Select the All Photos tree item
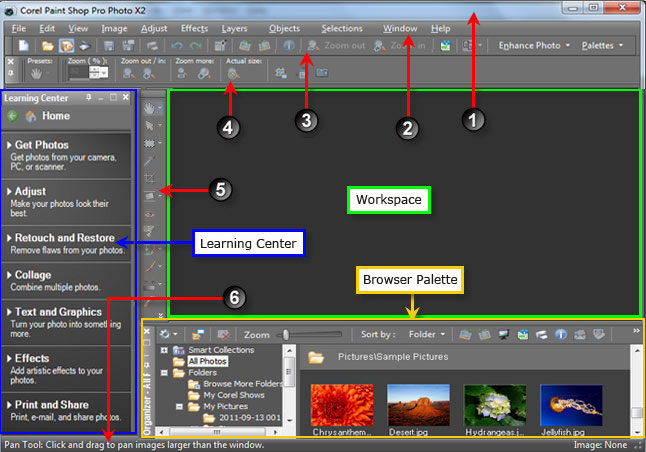This screenshot has height=452, width=646. [208, 361]
